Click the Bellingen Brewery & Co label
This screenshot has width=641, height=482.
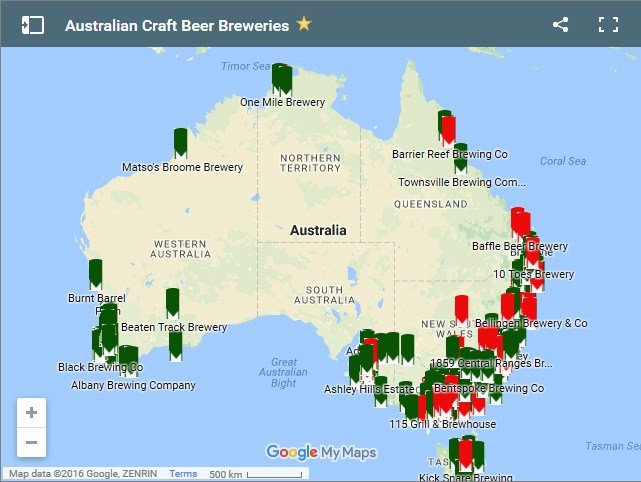(531, 323)
